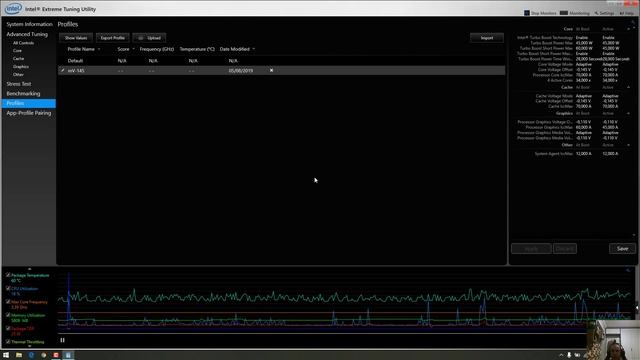Click the Frequency (GHz) column header

pyautogui.click(x=157, y=49)
